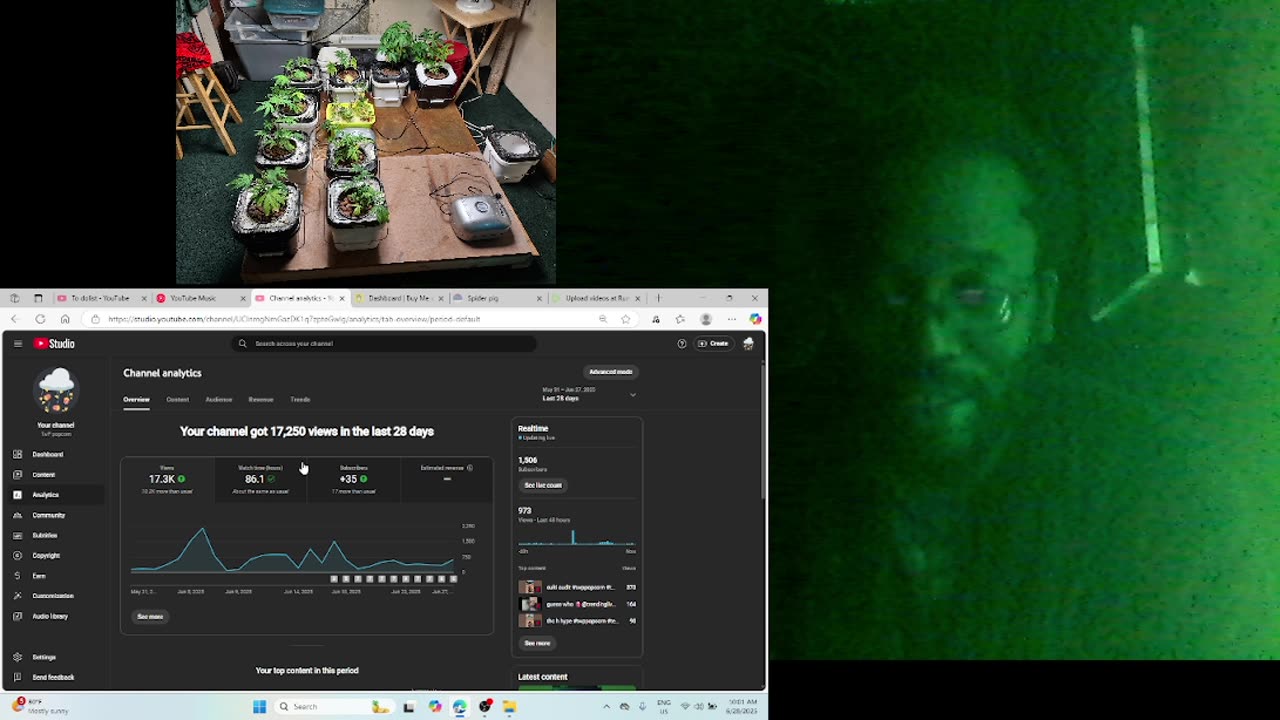Open the YouTube Studio hamburger menu
1280x720 pixels.
click(x=18, y=343)
